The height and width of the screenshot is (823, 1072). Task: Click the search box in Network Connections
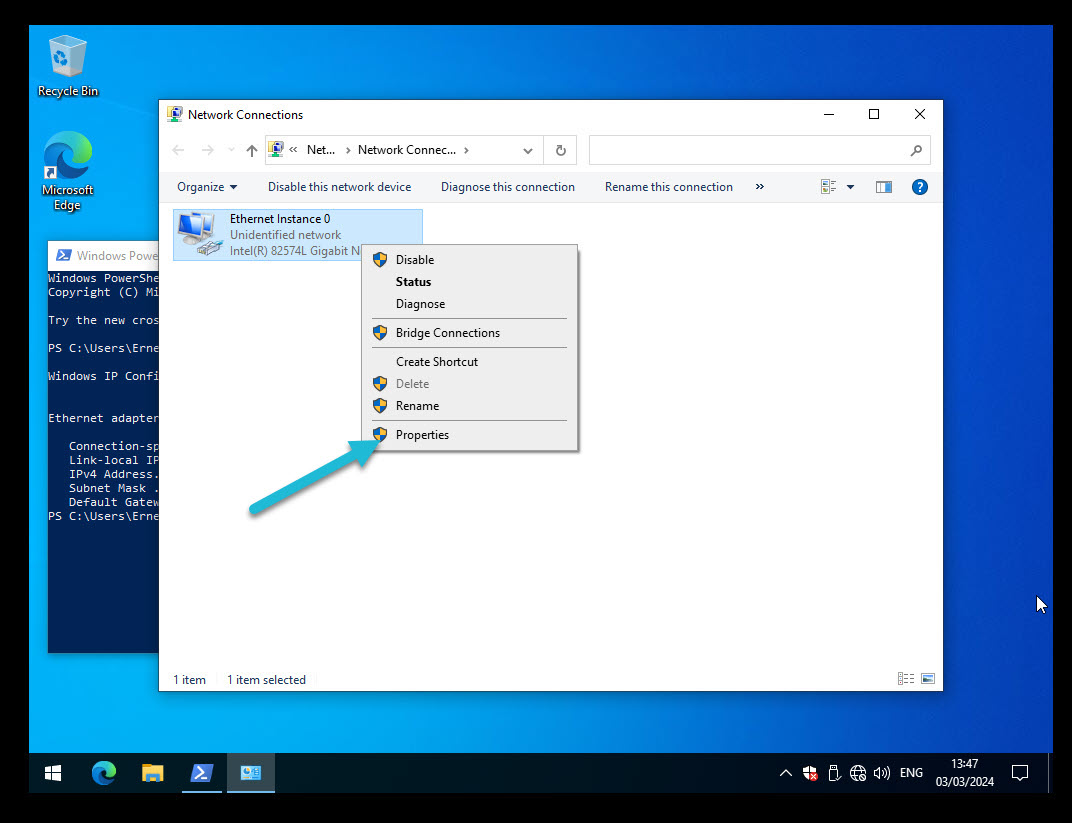(750, 151)
